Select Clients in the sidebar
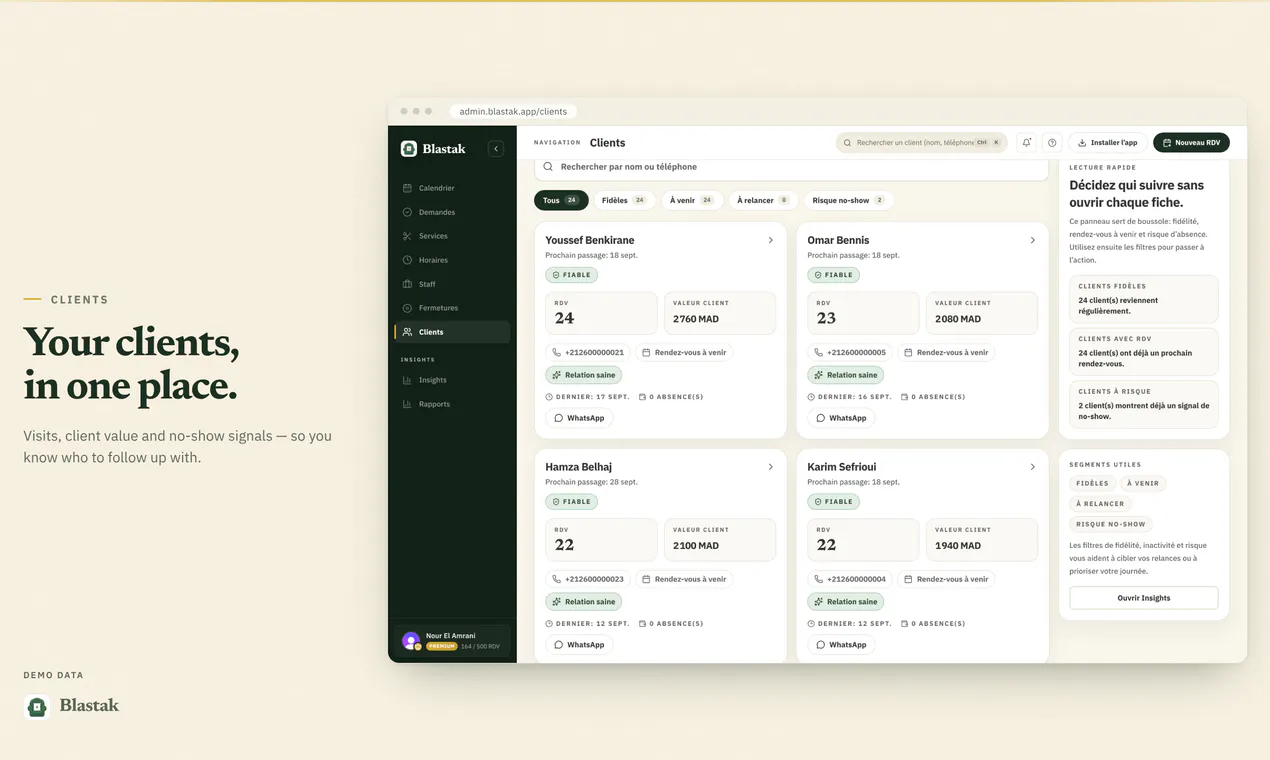Image resolution: width=1270 pixels, height=760 pixels. pyautogui.click(x=452, y=332)
